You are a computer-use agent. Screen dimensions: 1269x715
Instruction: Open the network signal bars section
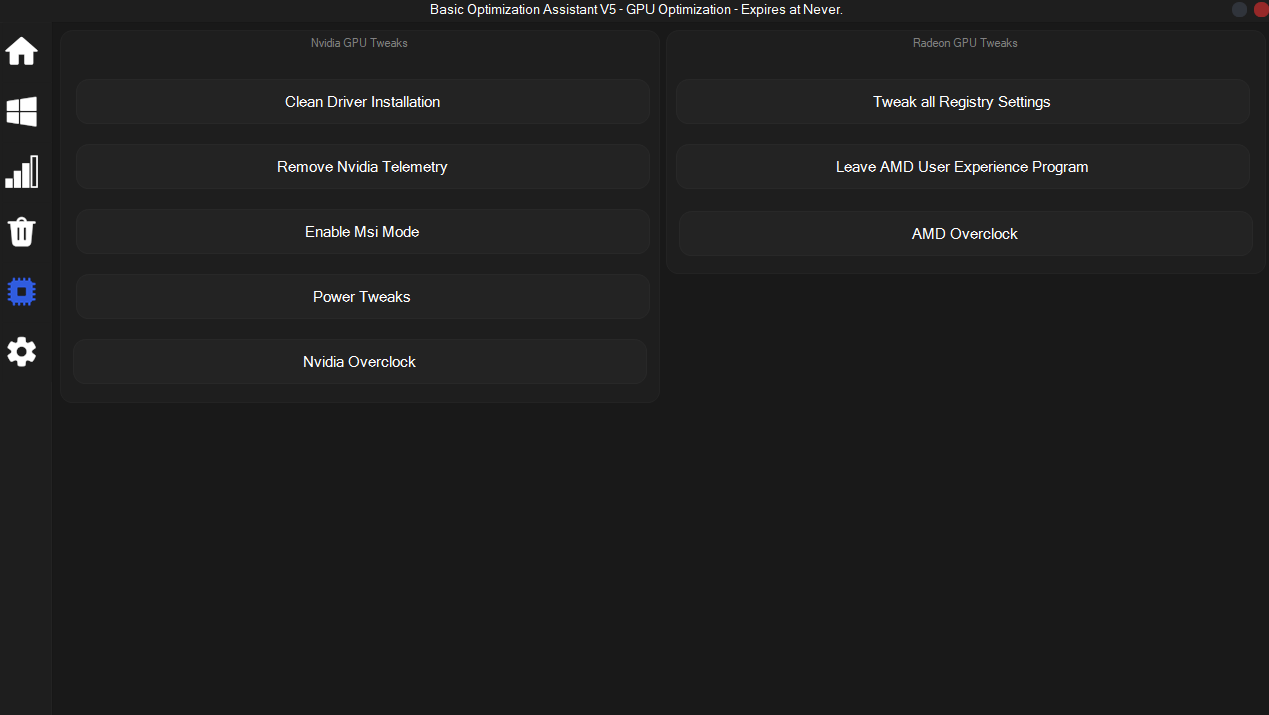point(22,172)
